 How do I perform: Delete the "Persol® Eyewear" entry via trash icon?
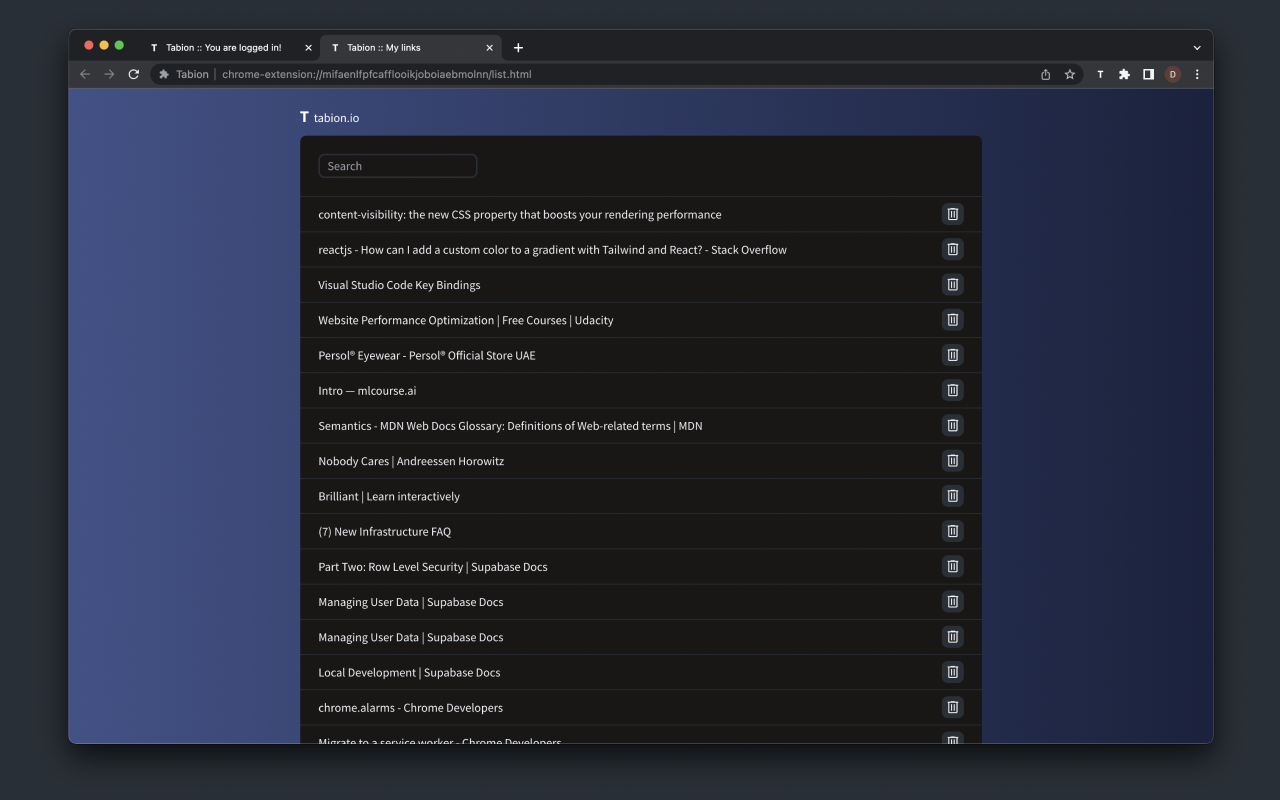952,355
